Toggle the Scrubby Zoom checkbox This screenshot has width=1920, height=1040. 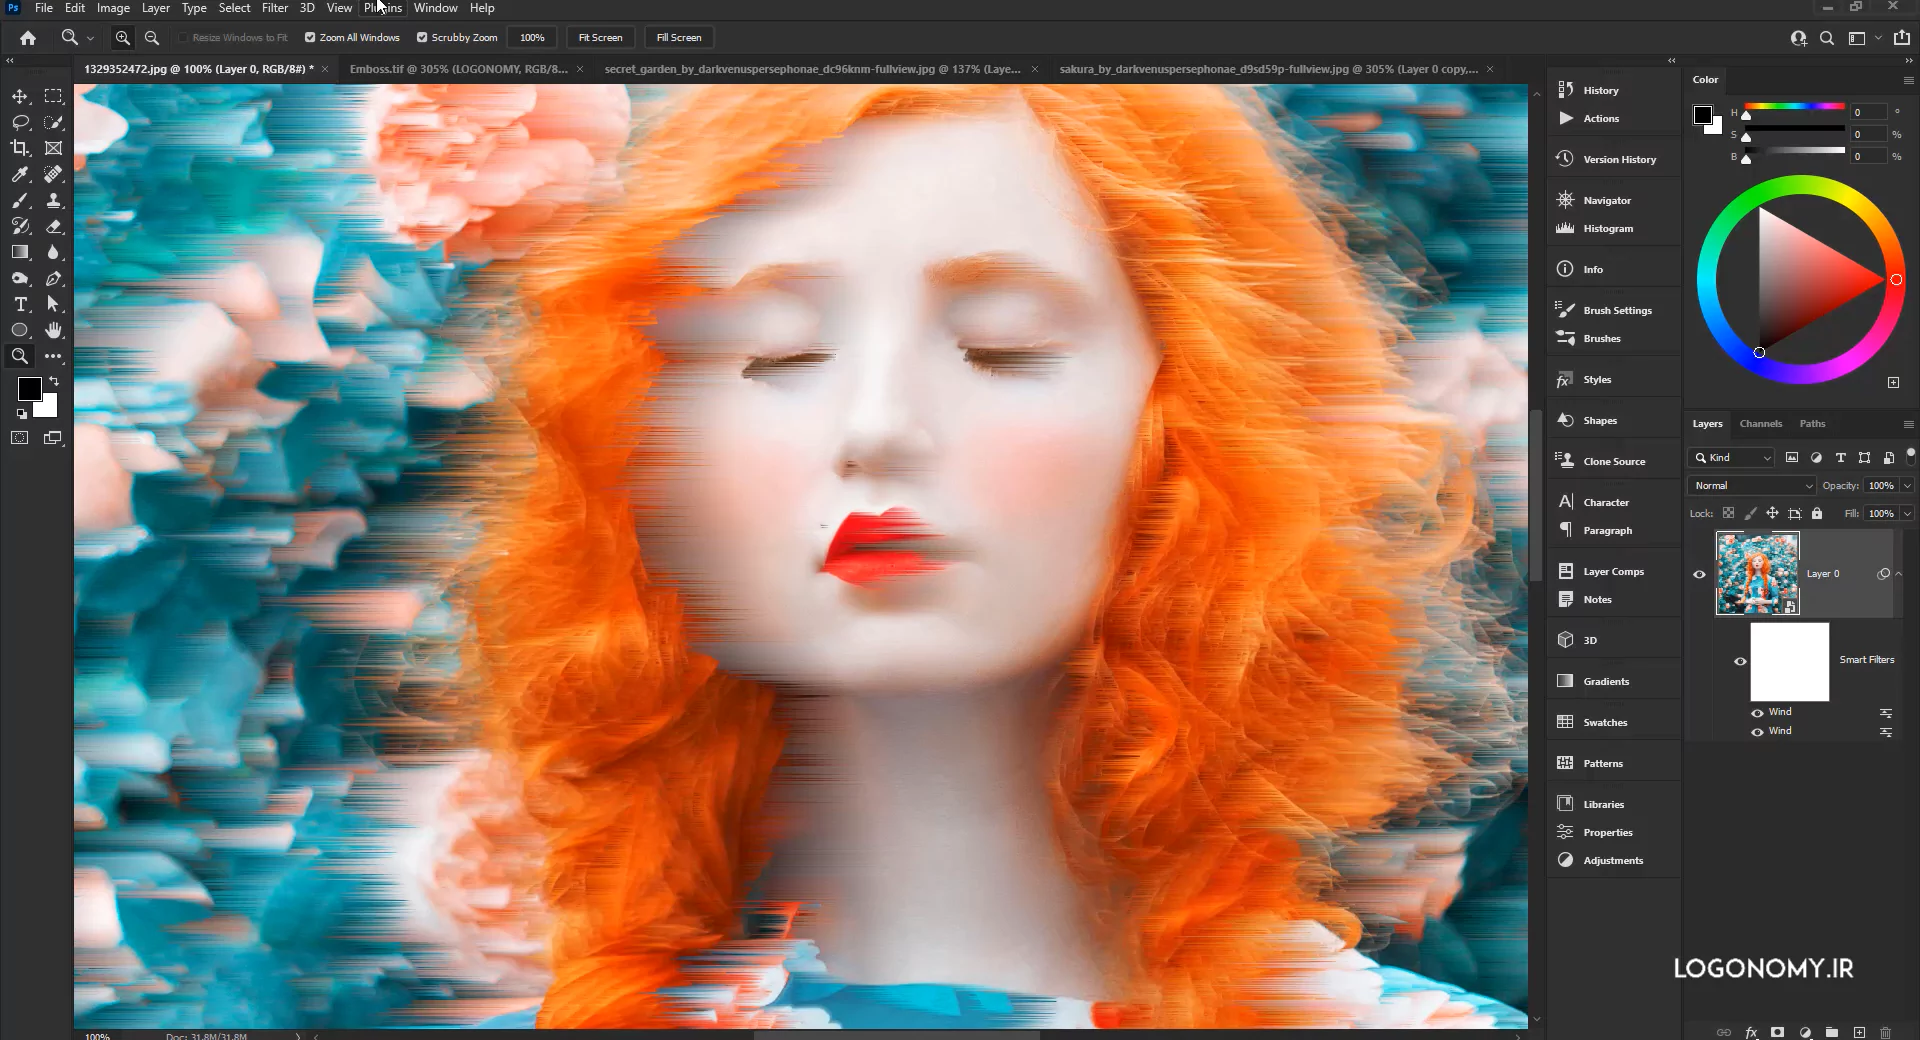(422, 37)
